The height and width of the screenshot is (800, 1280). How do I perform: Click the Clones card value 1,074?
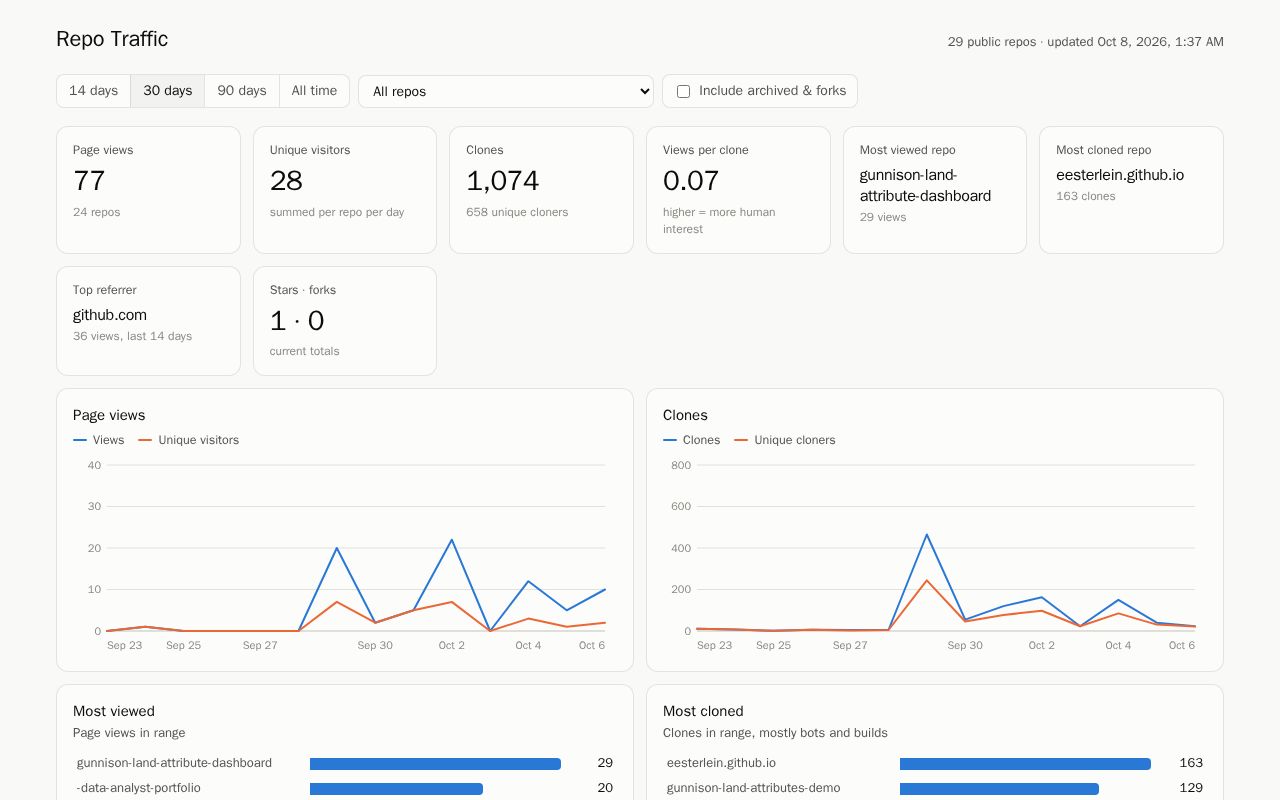coord(503,181)
